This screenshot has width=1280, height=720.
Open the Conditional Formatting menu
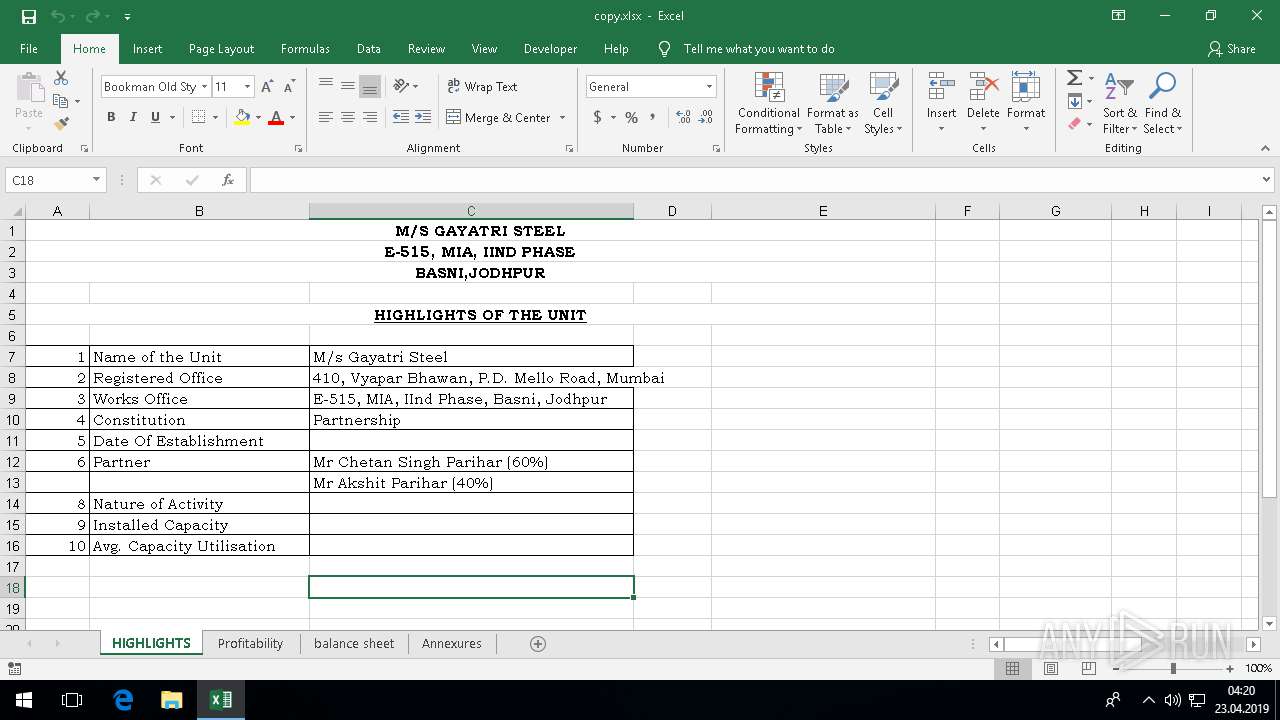pyautogui.click(x=769, y=103)
